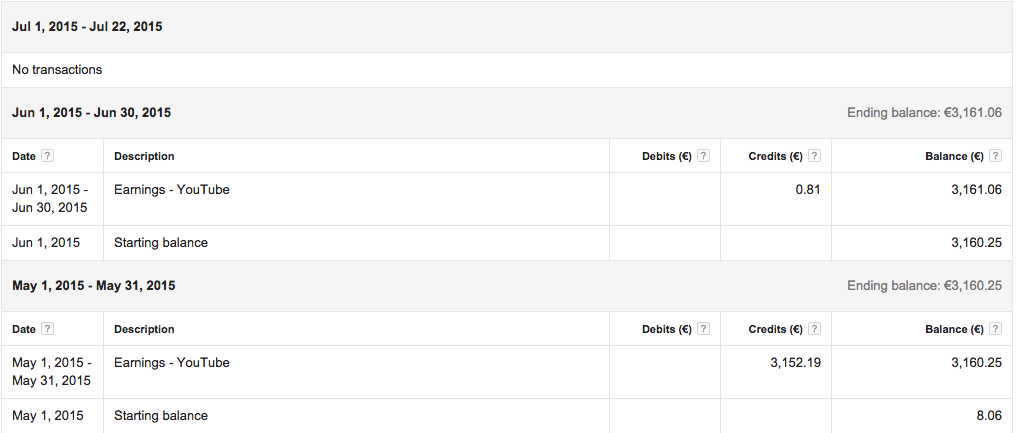The width and height of the screenshot is (1017, 433).
Task: Click the May 1, 2015 - May 31, 2015 header
Action: pos(93,286)
